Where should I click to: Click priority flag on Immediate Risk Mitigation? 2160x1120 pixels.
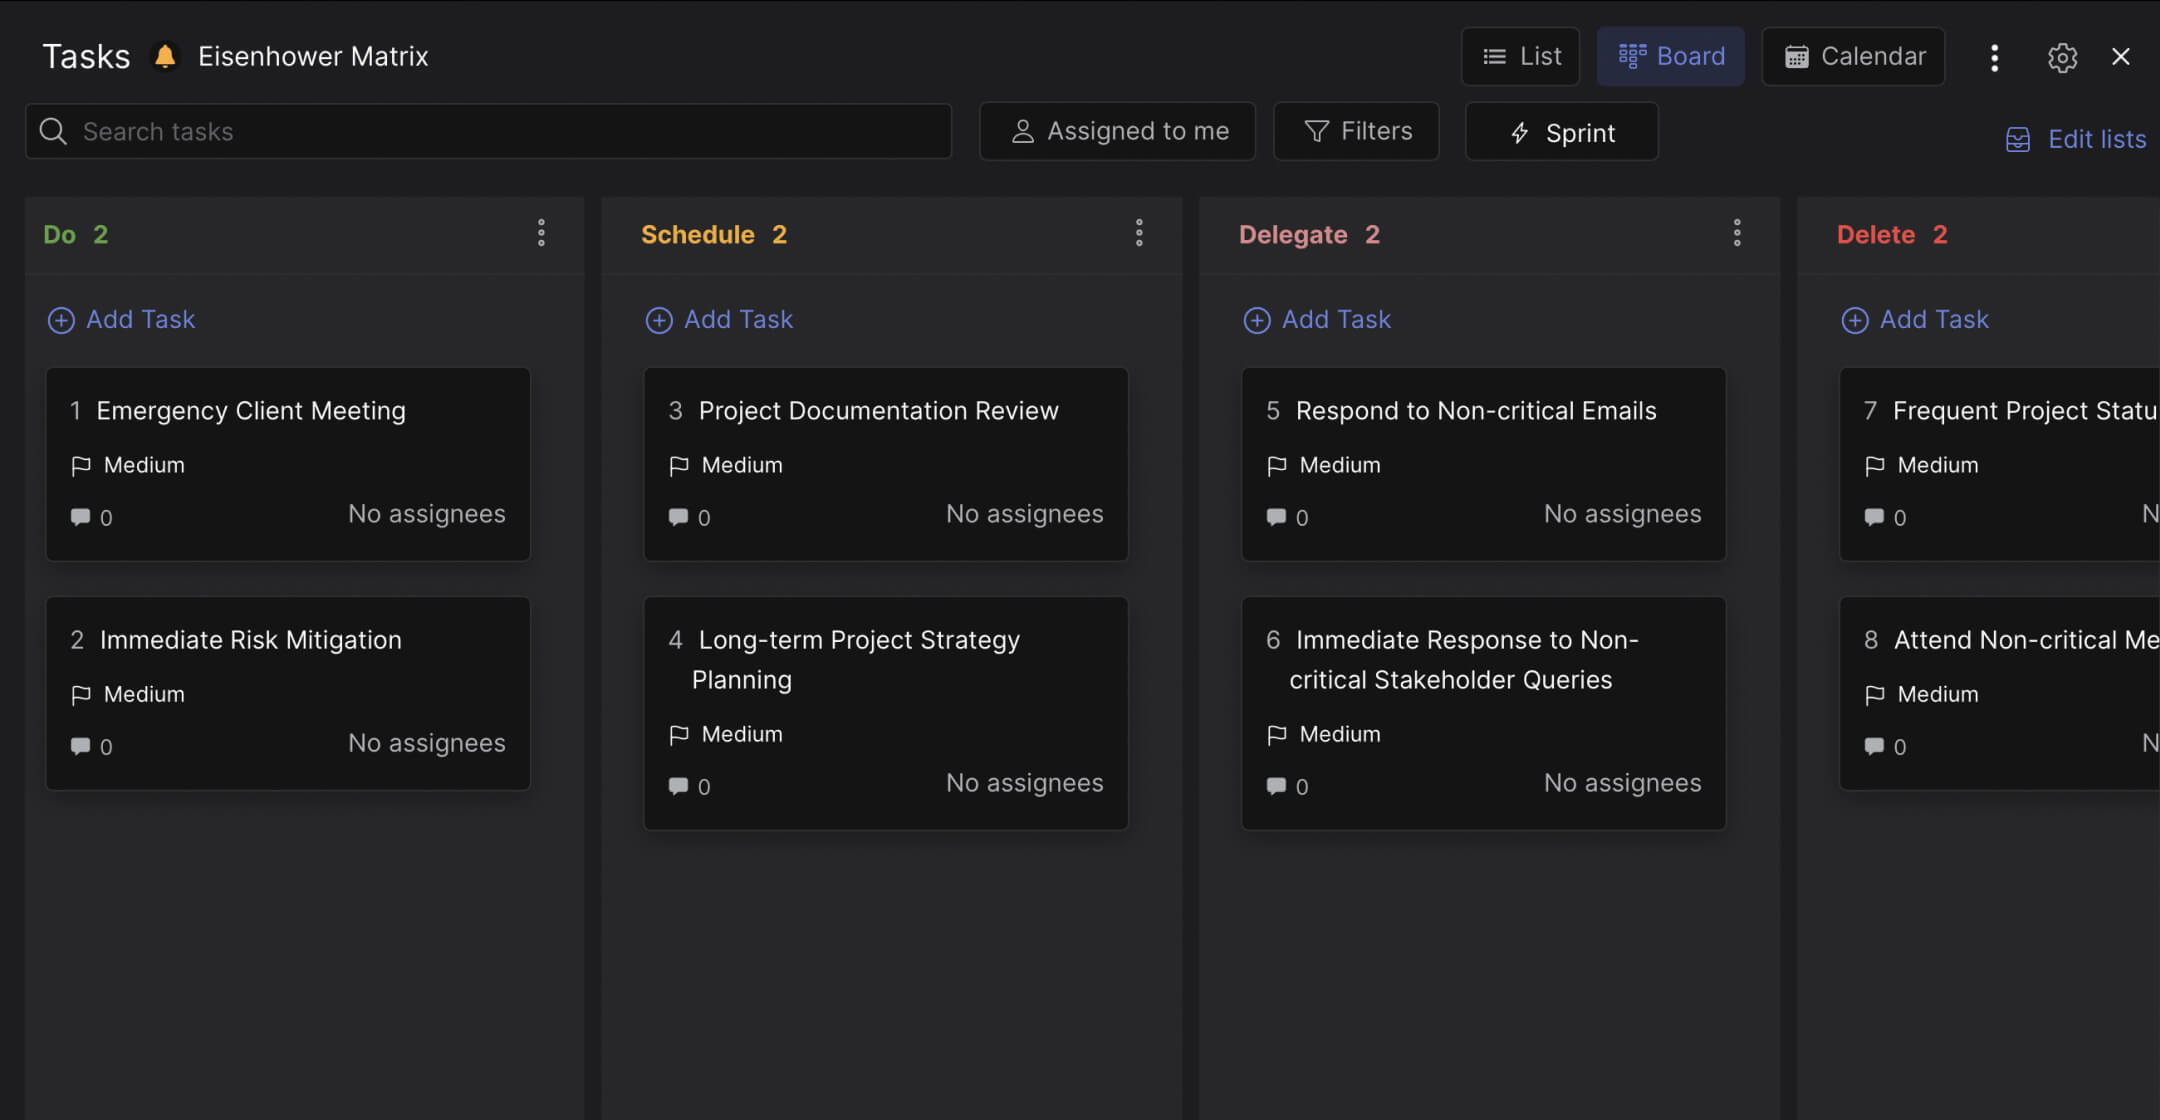tap(81, 694)
